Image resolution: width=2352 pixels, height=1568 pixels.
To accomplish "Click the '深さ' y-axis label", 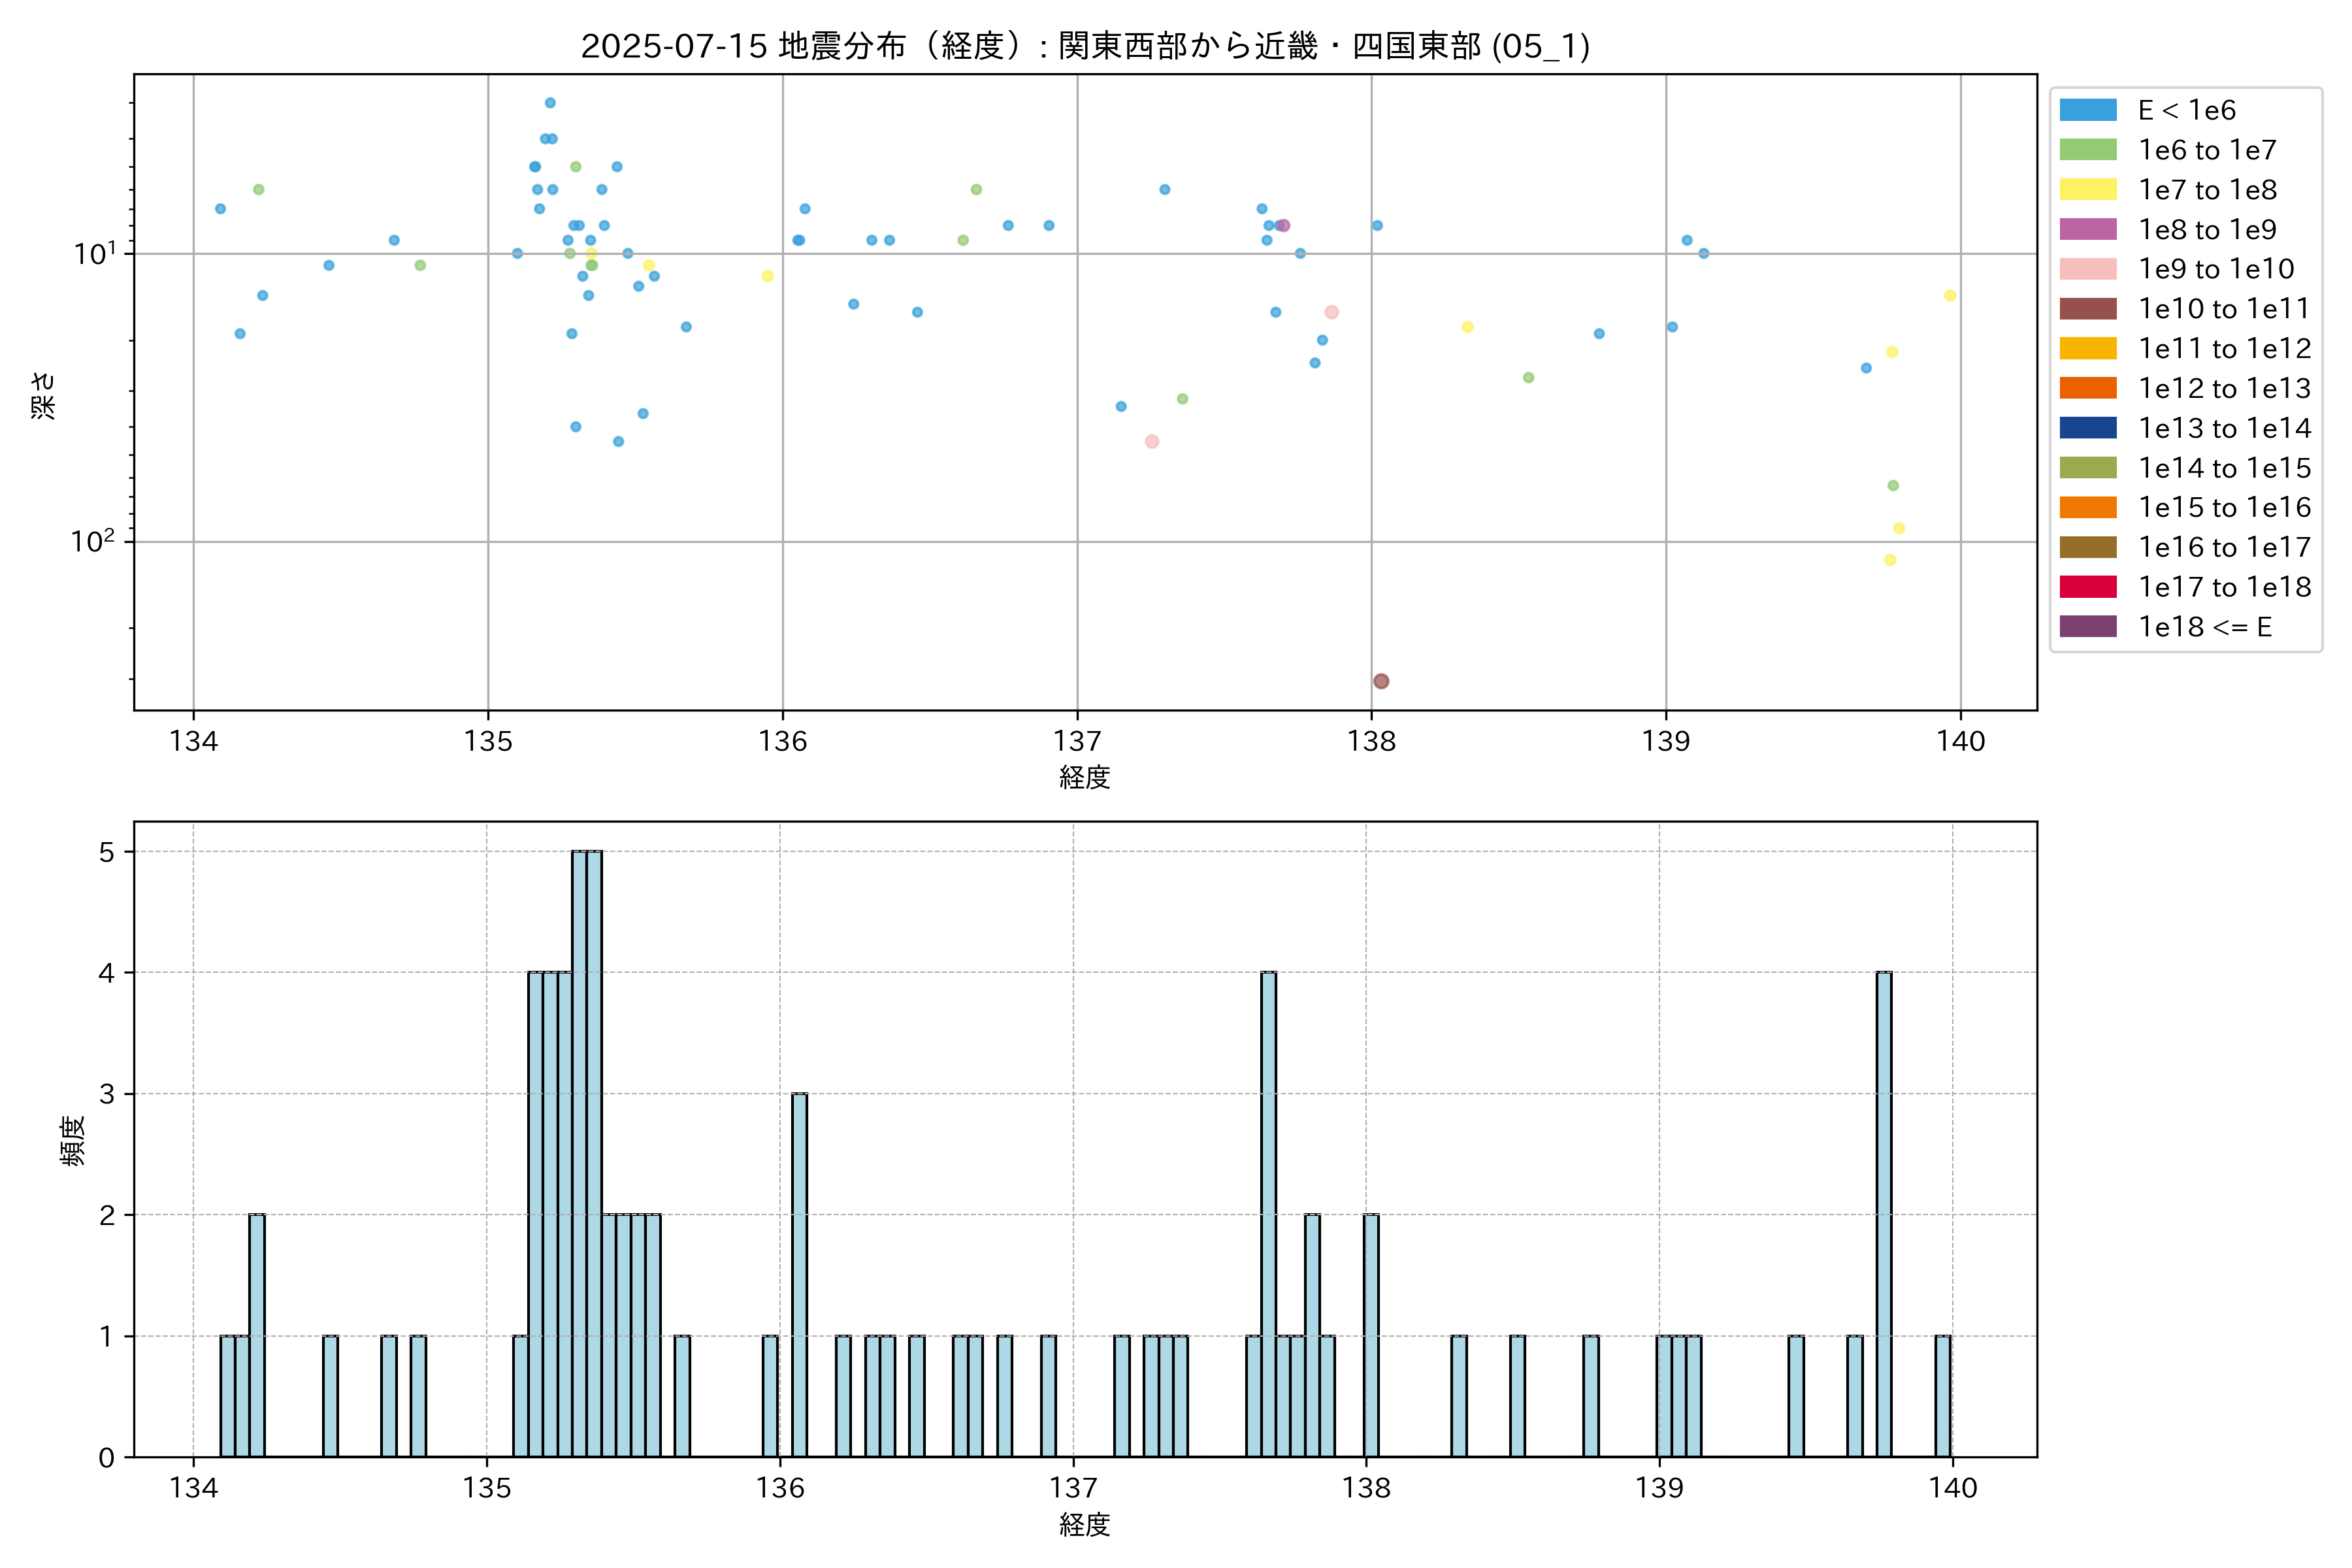I will (44, 395).
